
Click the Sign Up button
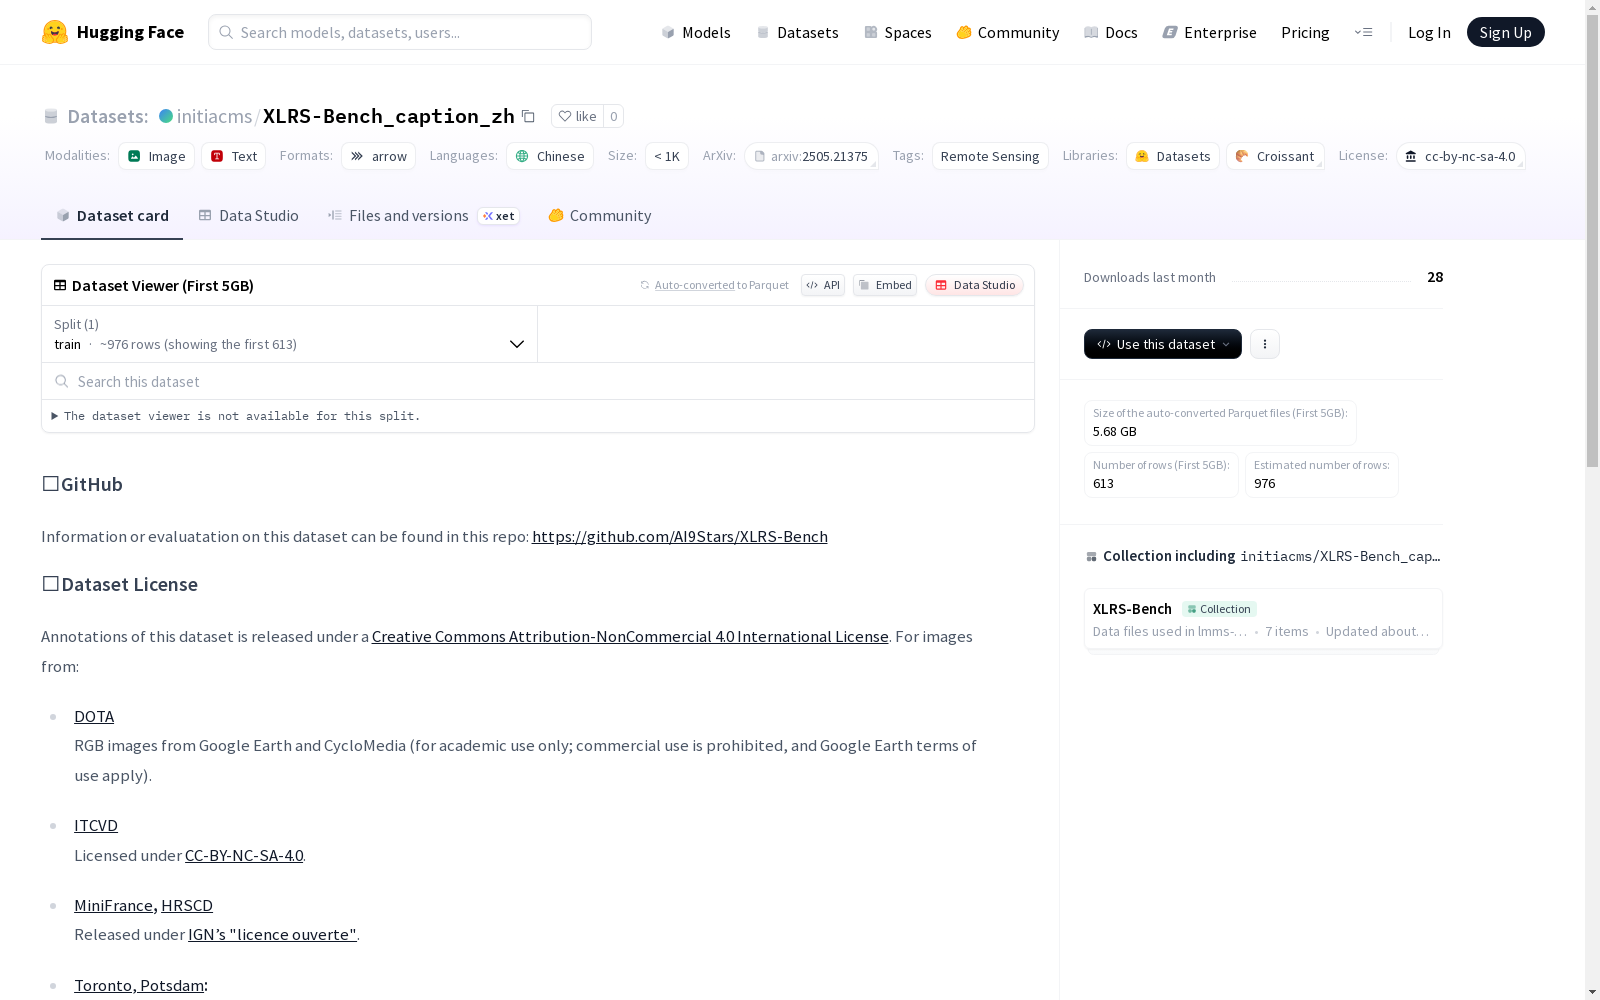(x=1506, y=32)
